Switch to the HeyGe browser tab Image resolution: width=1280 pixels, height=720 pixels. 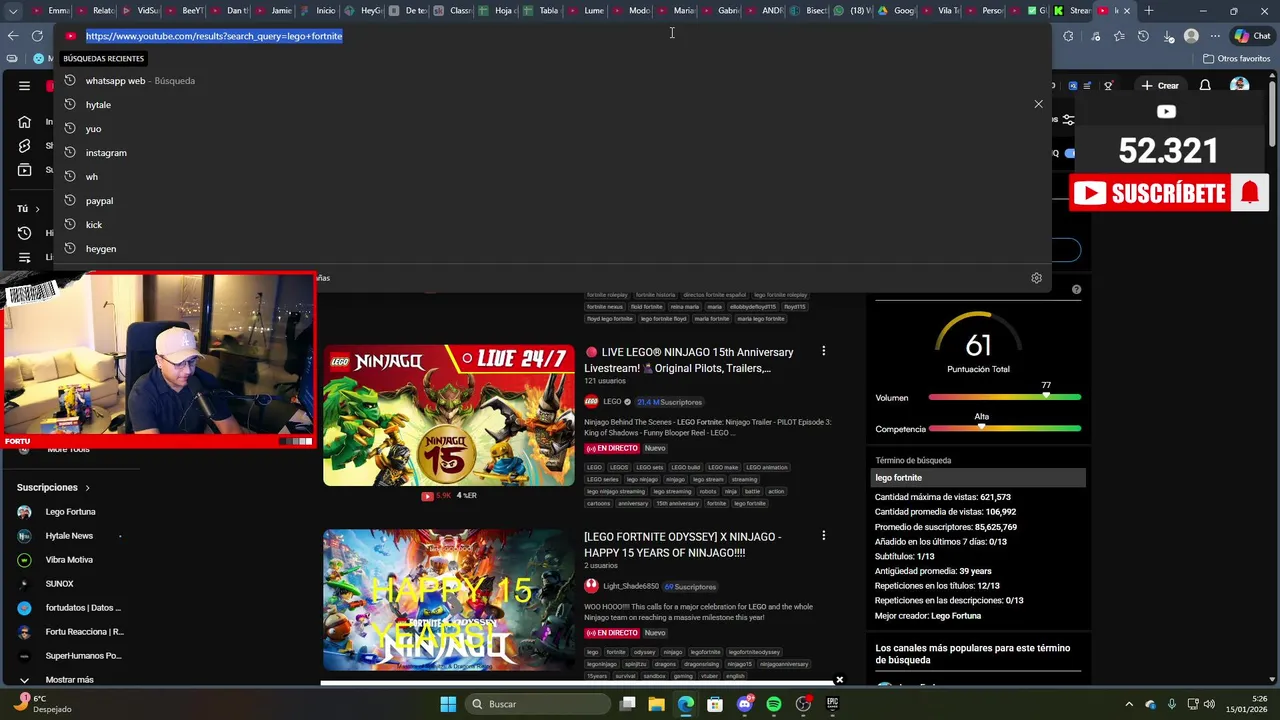[364, 11]
